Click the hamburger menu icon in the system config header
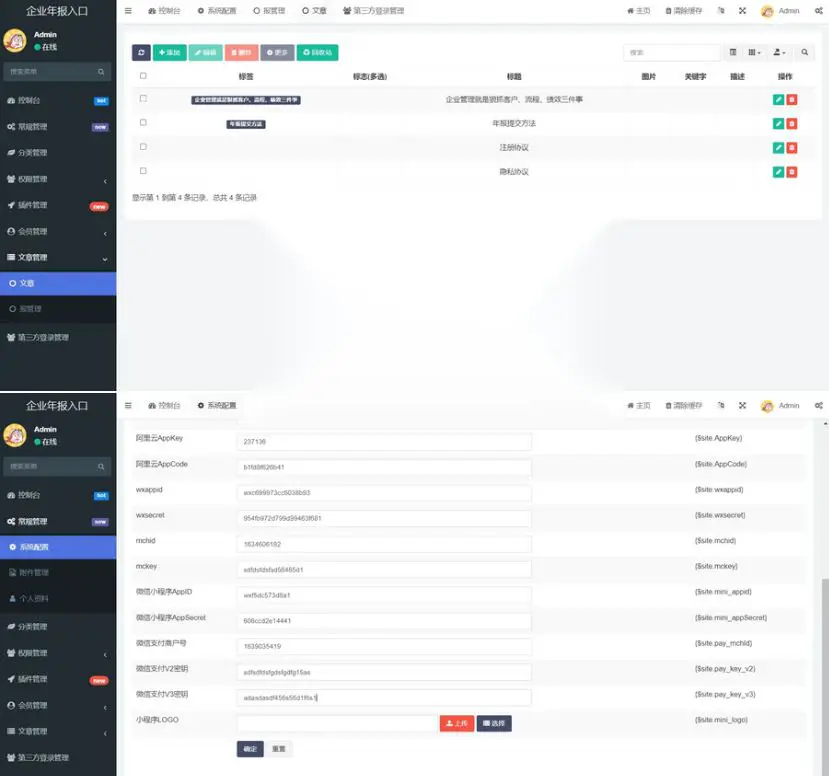The width and height of the screenshot is (829, 776). pos(128,405)
